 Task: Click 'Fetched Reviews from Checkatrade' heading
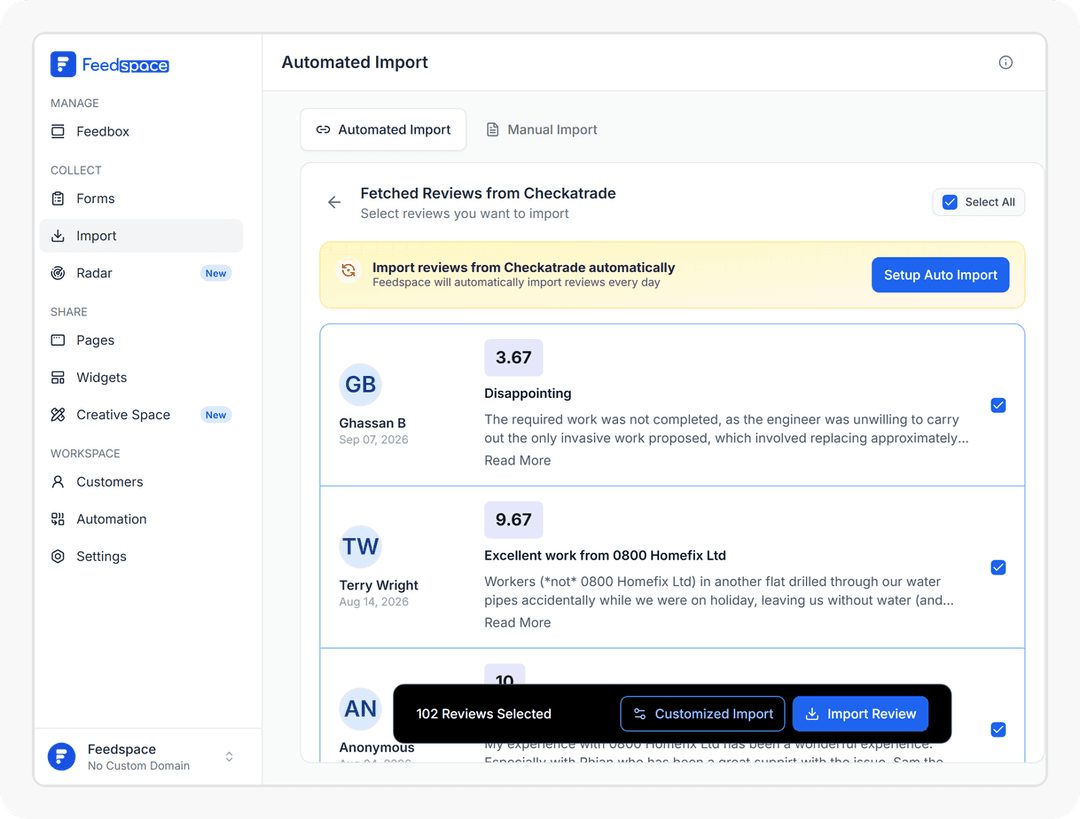[488, 193]
